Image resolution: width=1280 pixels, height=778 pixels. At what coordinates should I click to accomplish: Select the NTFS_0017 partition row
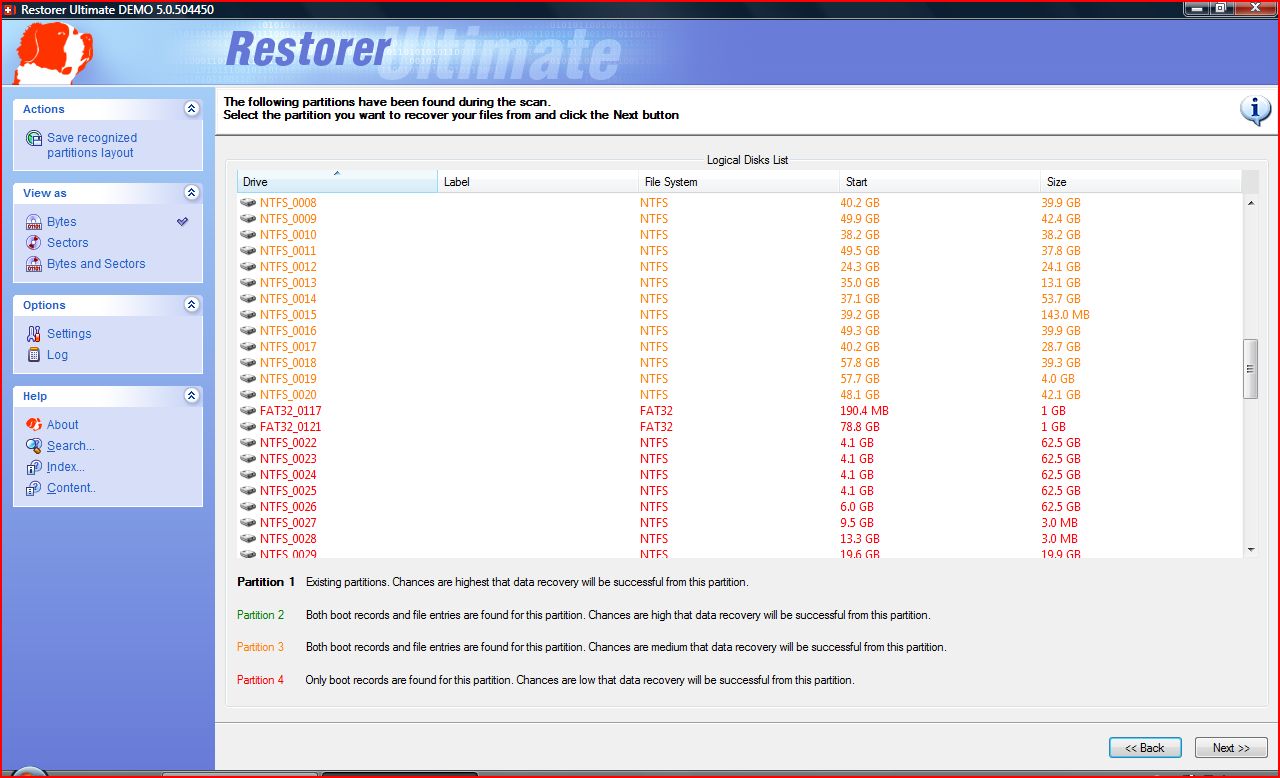739,347
